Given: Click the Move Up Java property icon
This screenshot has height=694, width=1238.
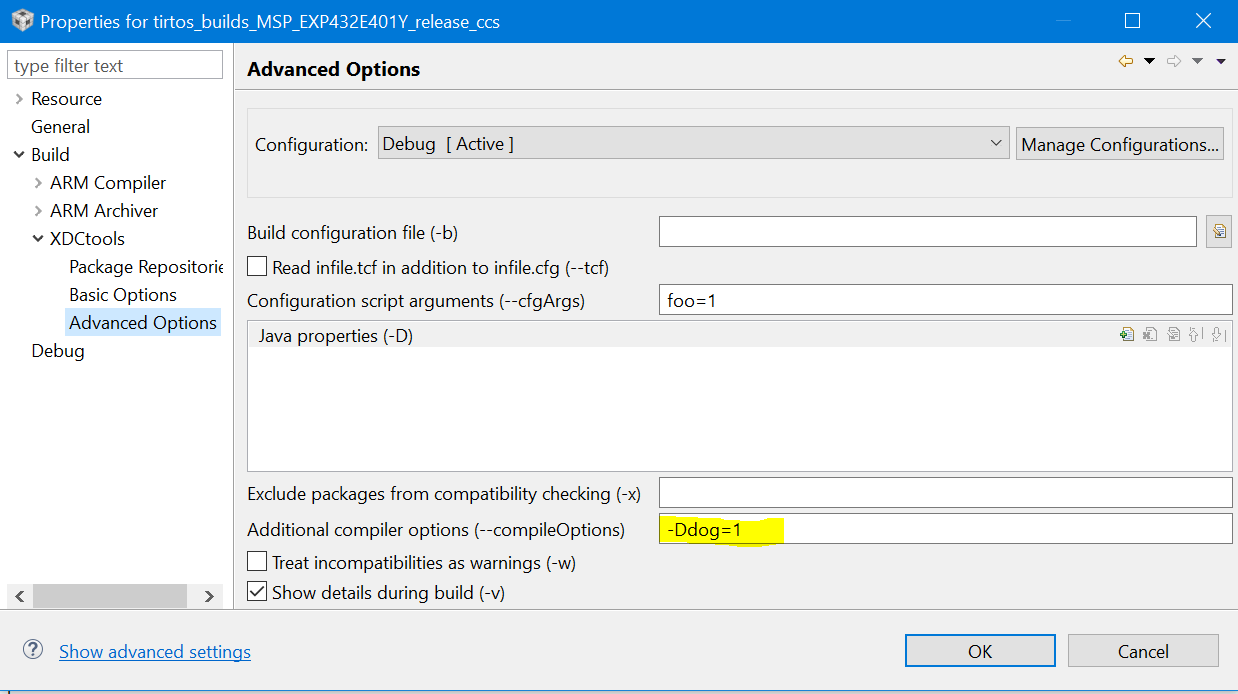Looking at the screenshot, I should [x=1195, y=336].
